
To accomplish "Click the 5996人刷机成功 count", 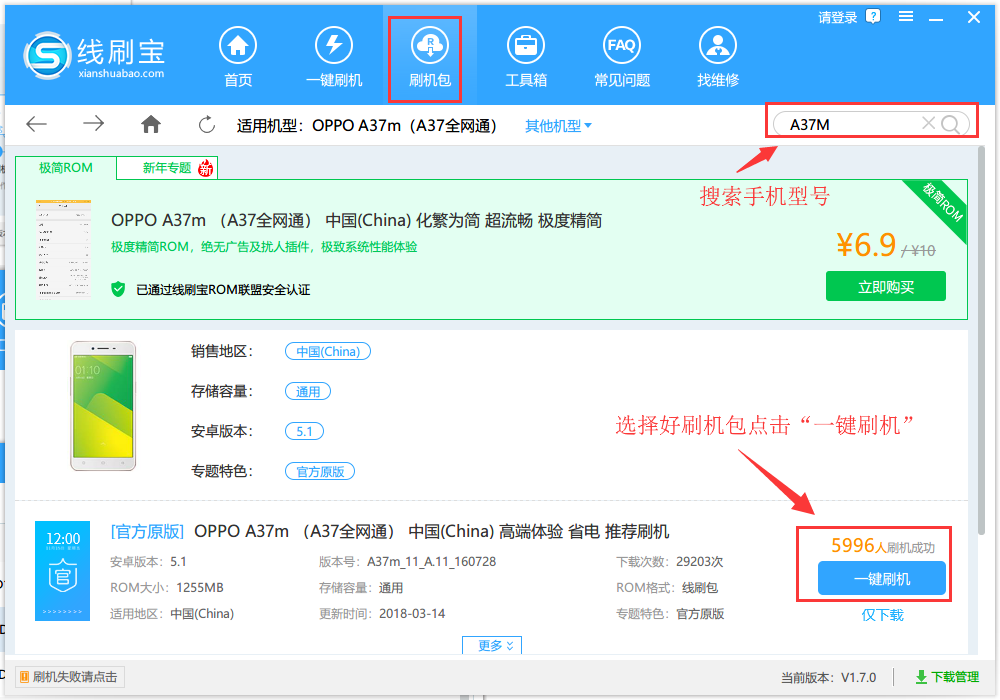I will click(x=883, y=546).
